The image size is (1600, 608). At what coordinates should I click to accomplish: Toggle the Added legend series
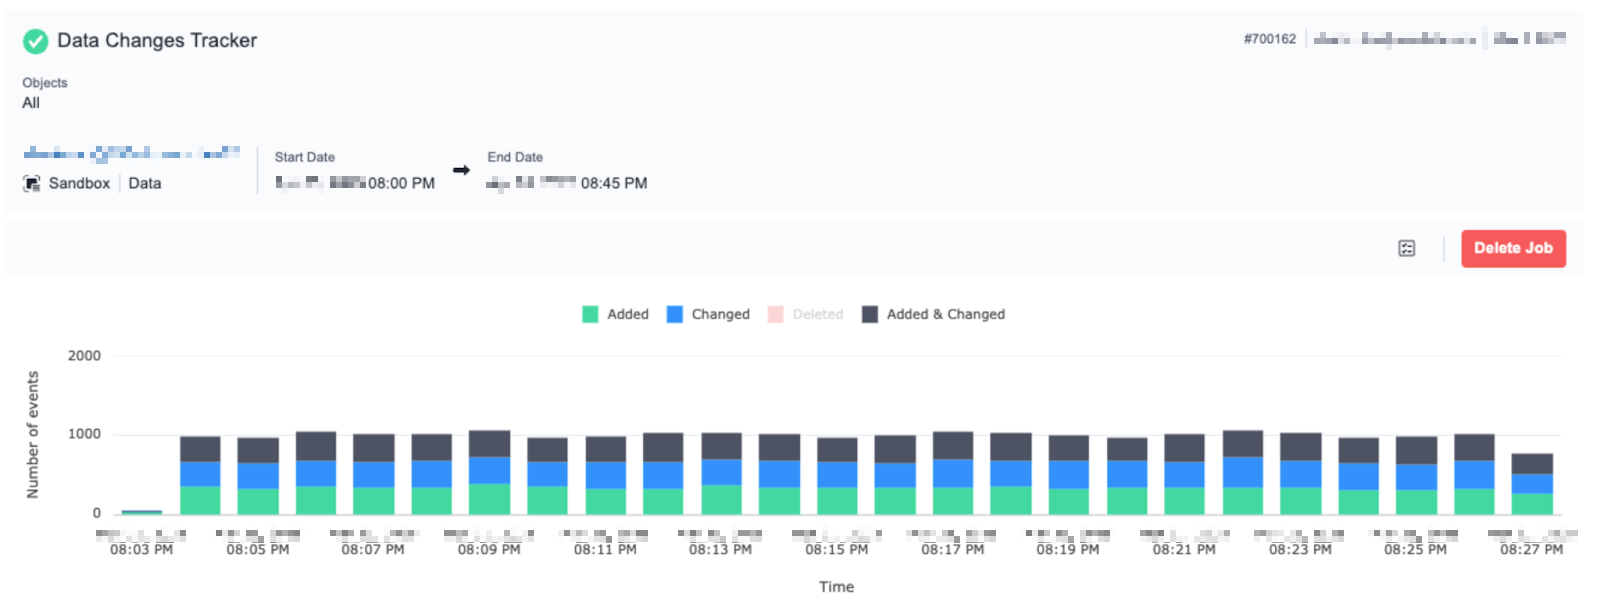coord(615,314)
